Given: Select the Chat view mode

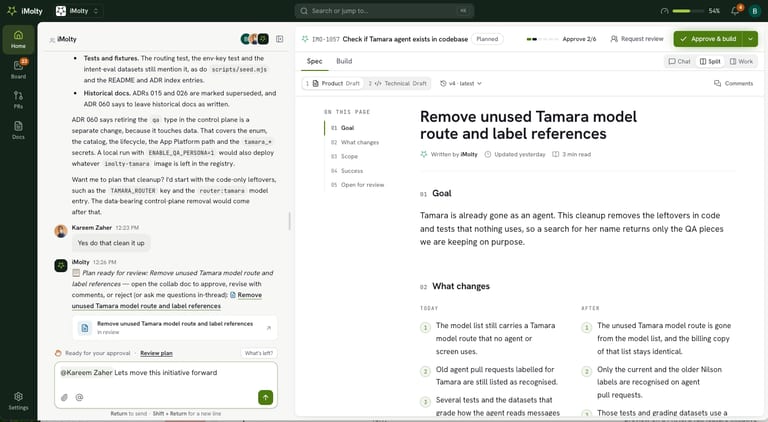Looking at the screenshot, I should click(679, 61).
